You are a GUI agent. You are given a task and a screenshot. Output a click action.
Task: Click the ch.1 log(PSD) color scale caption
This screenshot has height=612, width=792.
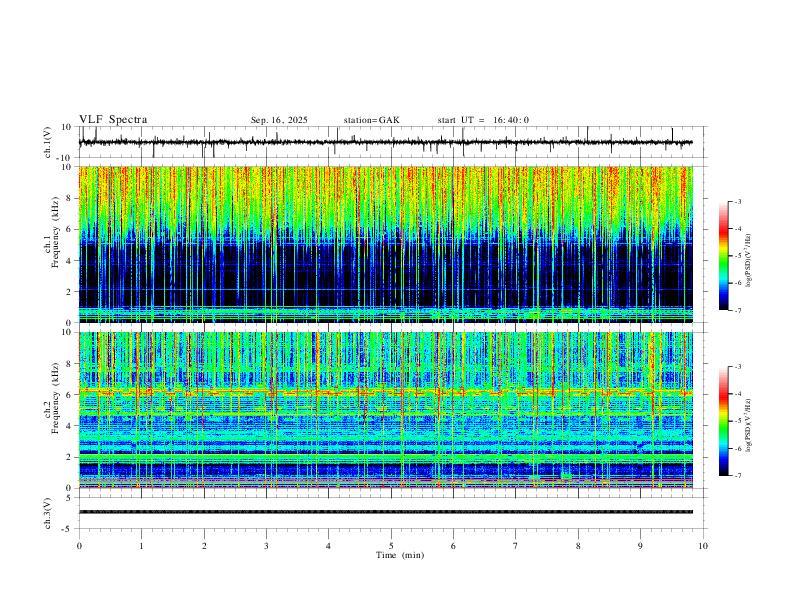(x=749, y=261)
